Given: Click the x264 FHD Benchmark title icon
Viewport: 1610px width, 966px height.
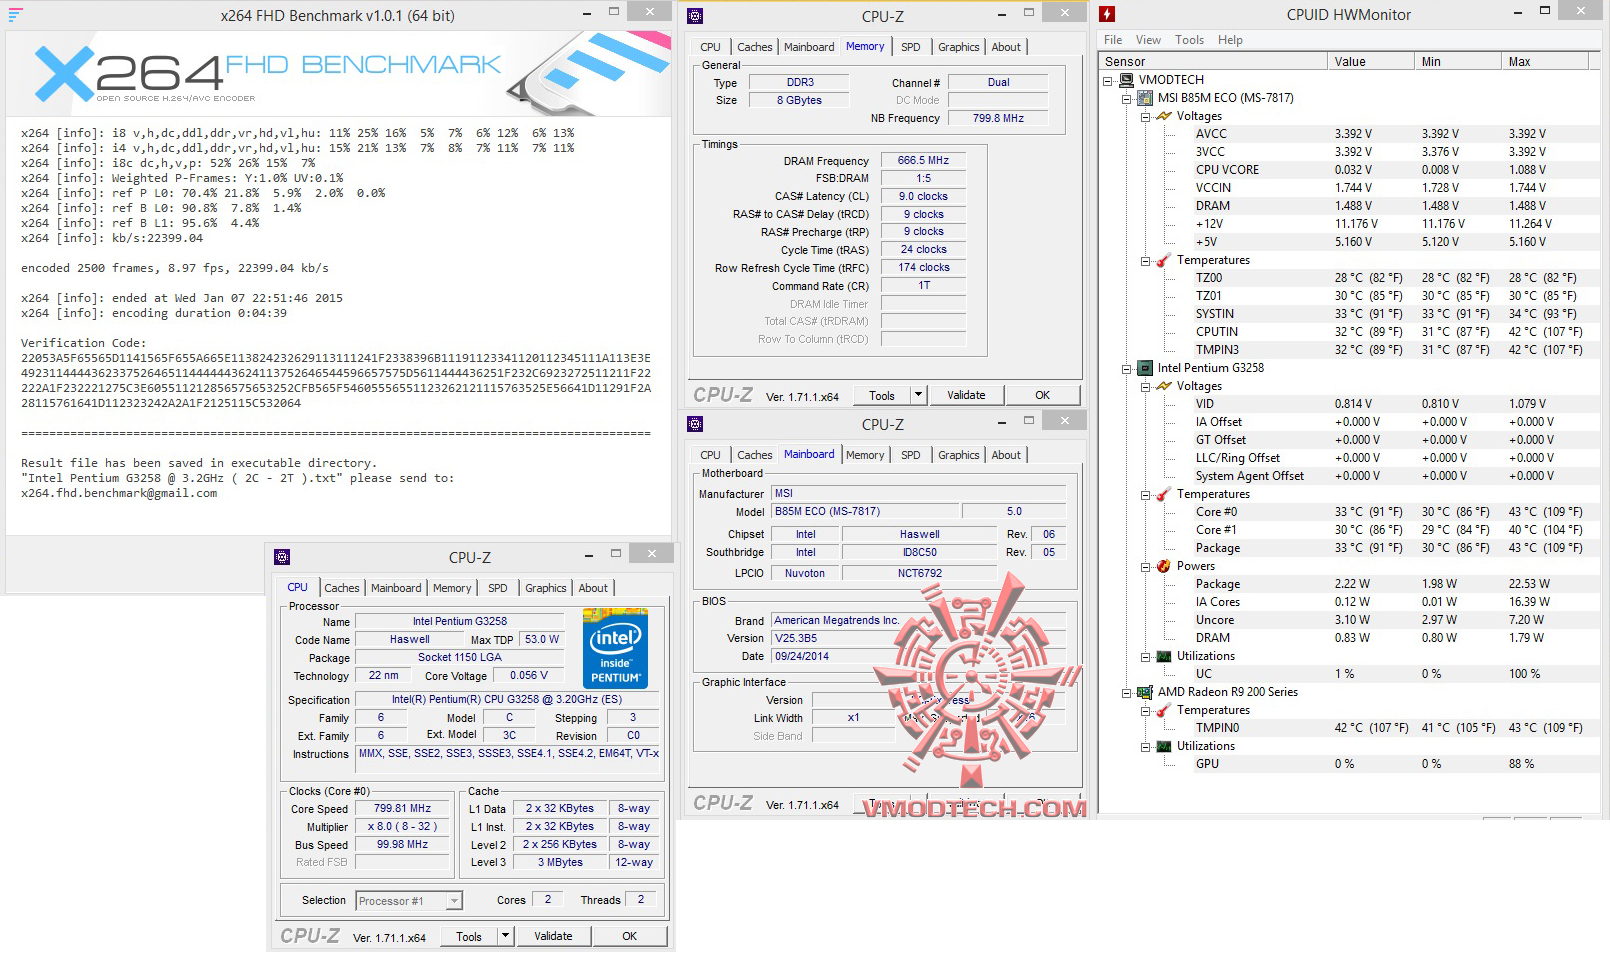Looking at the screenshot, I should 14,14.
